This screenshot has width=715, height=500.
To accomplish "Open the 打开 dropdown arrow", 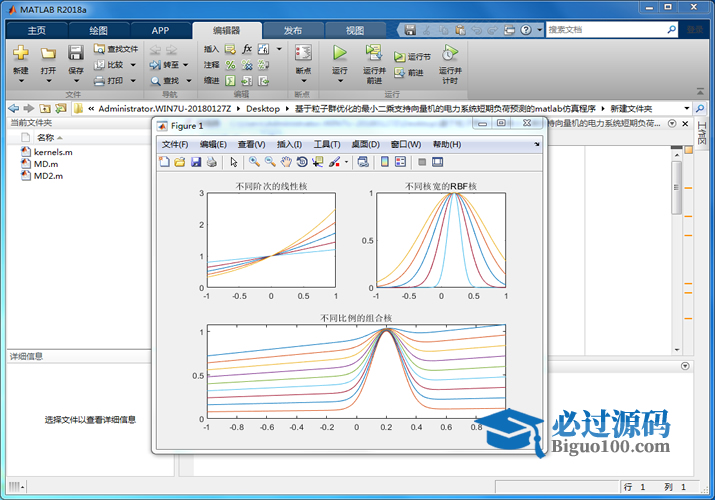I will [x=48, y=81].
